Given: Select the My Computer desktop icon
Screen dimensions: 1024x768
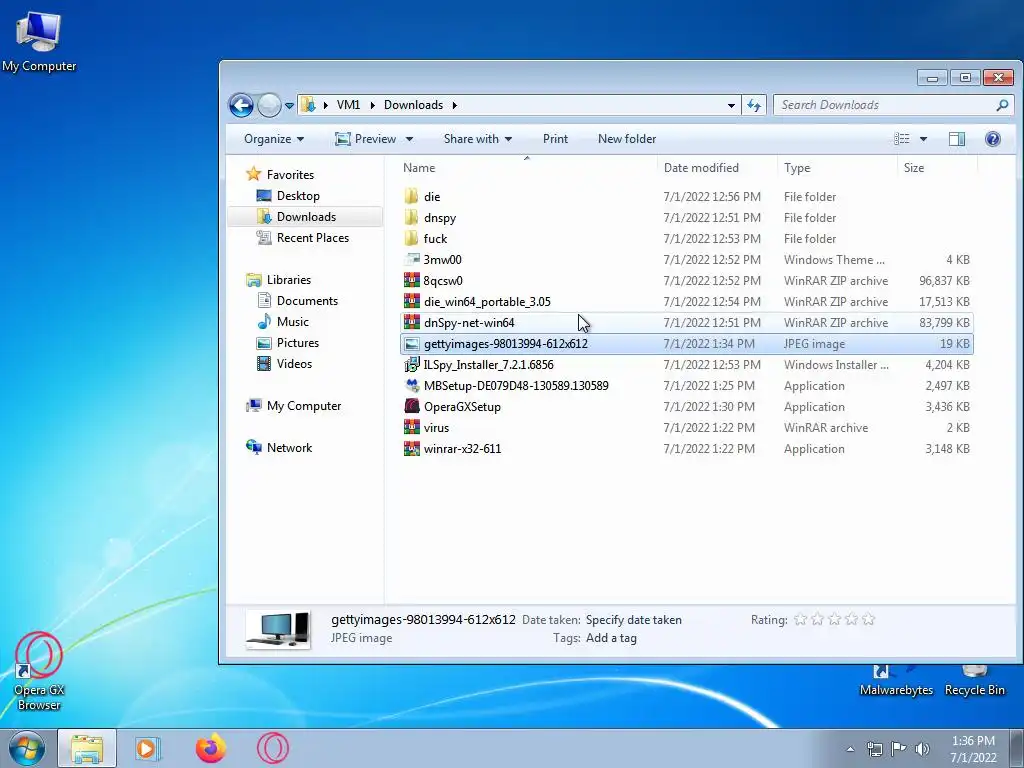Looking at the screenshot, I should [x=39, y=40].
